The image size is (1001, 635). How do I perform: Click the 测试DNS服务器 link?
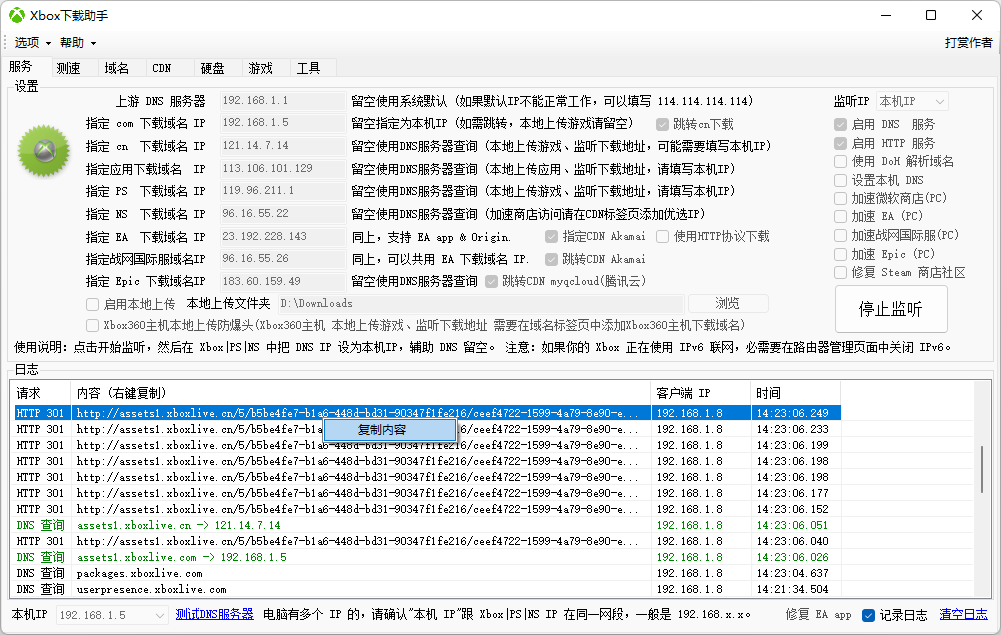pyautogui.click(x=214, y=615)
